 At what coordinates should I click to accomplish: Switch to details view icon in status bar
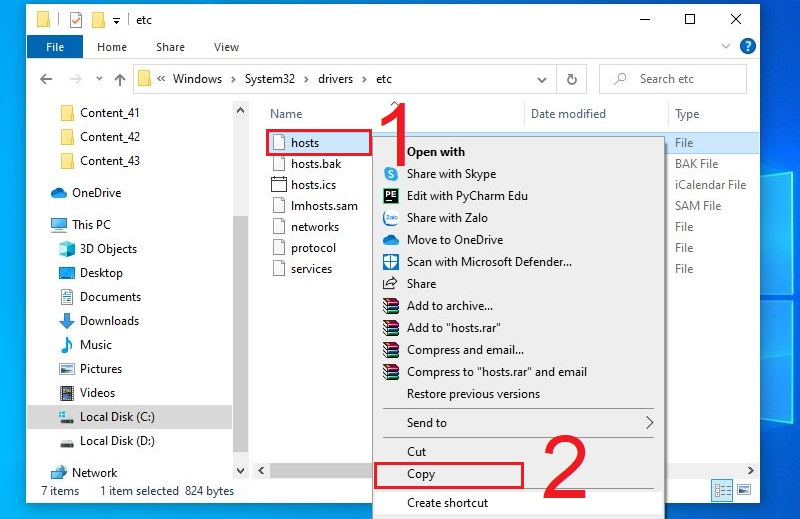[x=722, y=491]
